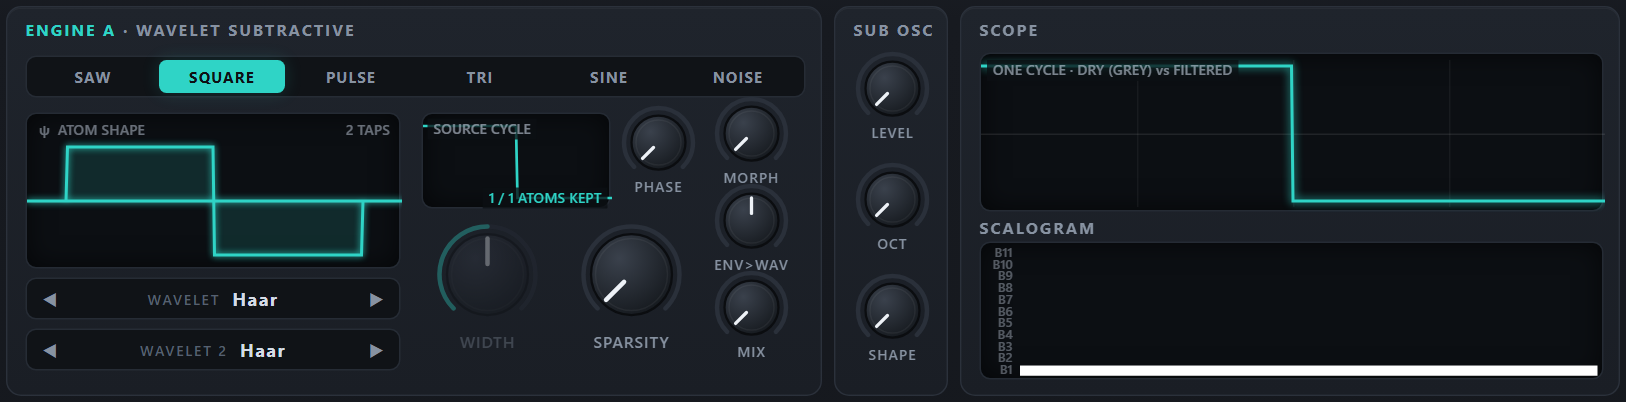Click the '1 / 1 ATOMS KEPT' readout
The image size is (1626, 402).
click(545, 198)
